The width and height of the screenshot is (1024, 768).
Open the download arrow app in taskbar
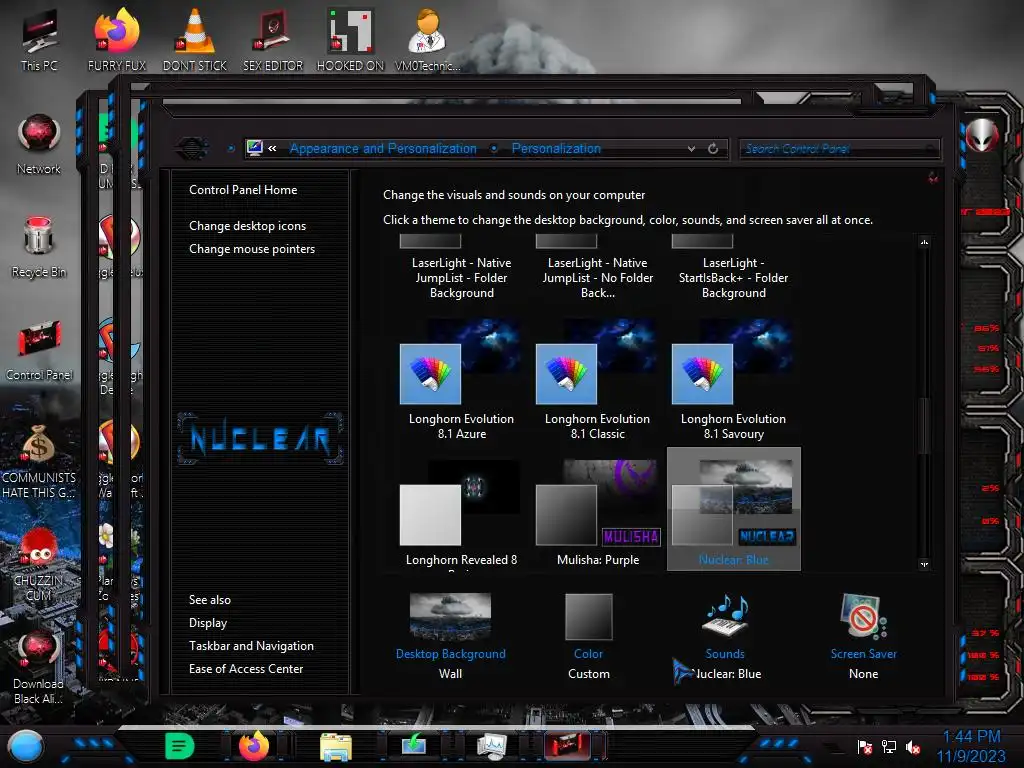click(414, 746)
